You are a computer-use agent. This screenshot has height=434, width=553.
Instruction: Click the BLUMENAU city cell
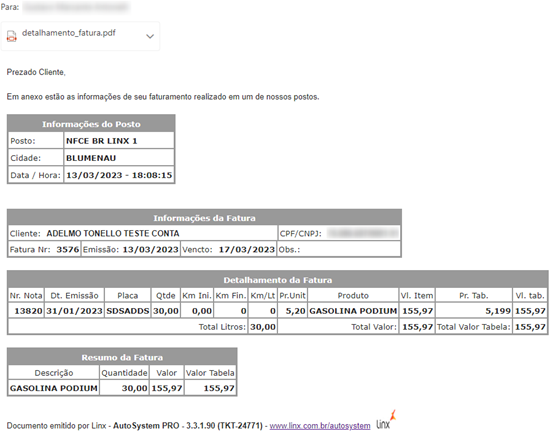point(119,158)
